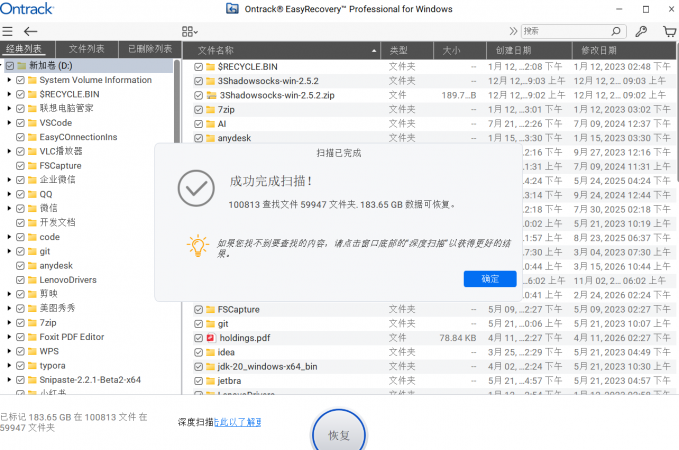This screenshot has height=450, width=679.
Task: Sort by 大小 column header
Action: coord(459,50)
